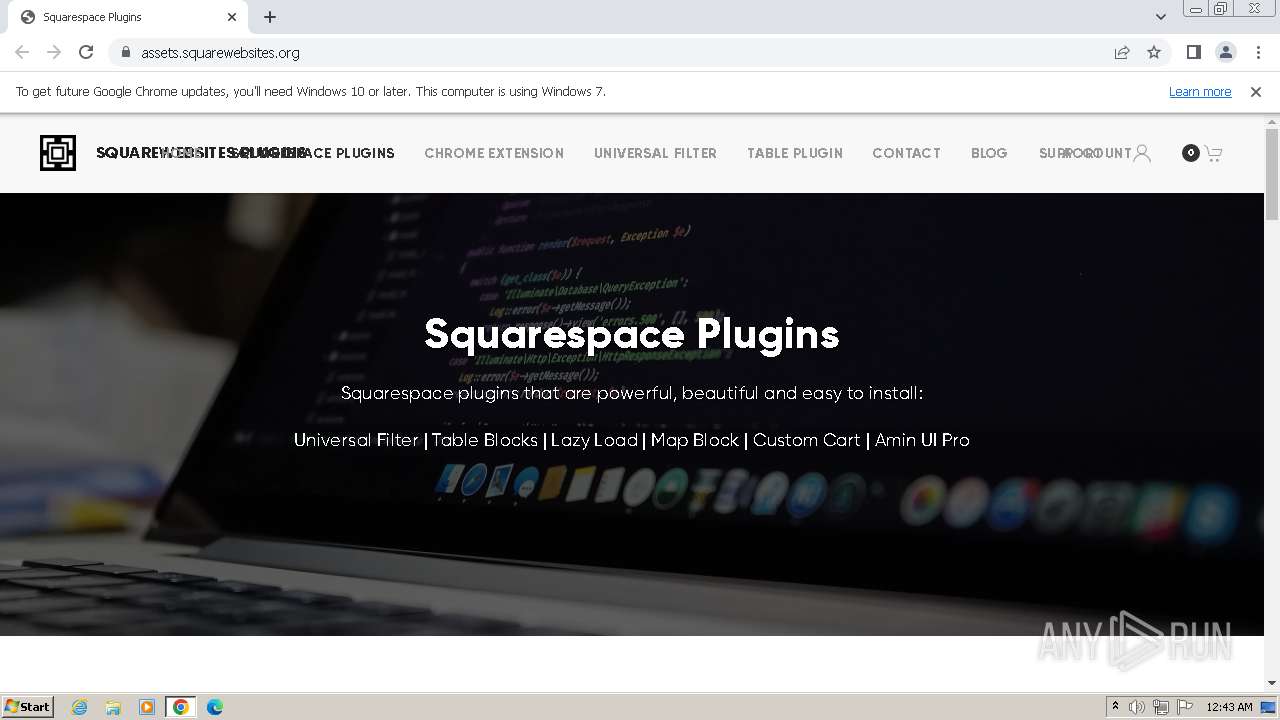This screenshot has width=1280, height=720.
Task: Go to the Table Plugin page
Action: click(x=795, y=153)
